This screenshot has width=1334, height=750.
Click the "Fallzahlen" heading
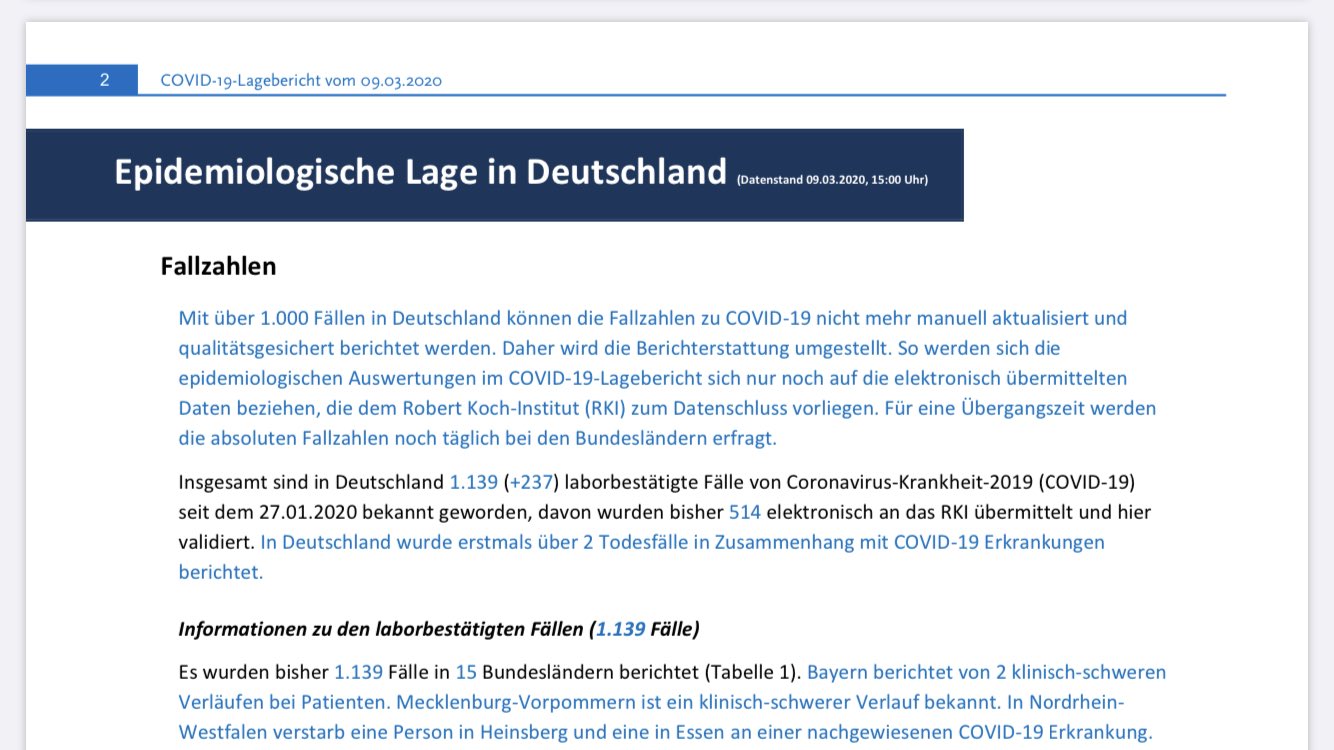point(218,267)
